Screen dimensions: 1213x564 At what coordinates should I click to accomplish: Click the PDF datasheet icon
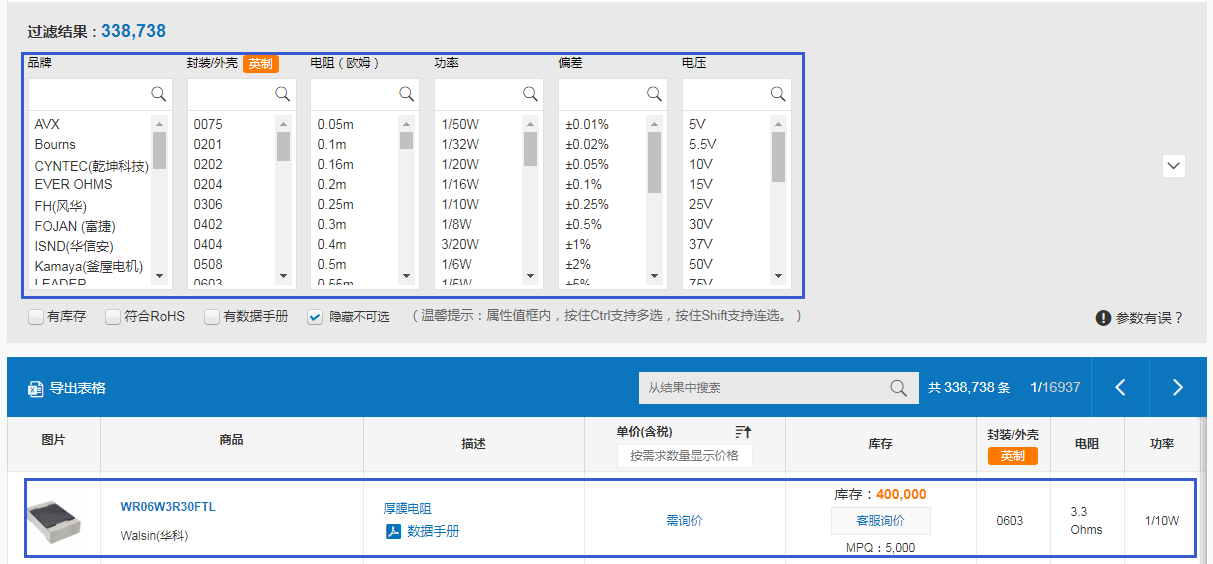(x=393, y=531)
